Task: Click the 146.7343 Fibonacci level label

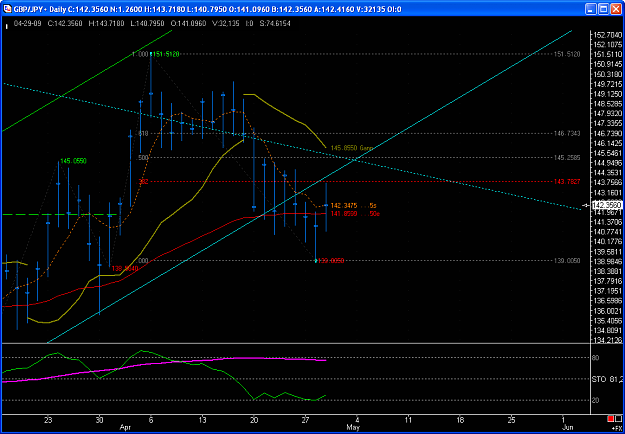Action: coord(567,133)
